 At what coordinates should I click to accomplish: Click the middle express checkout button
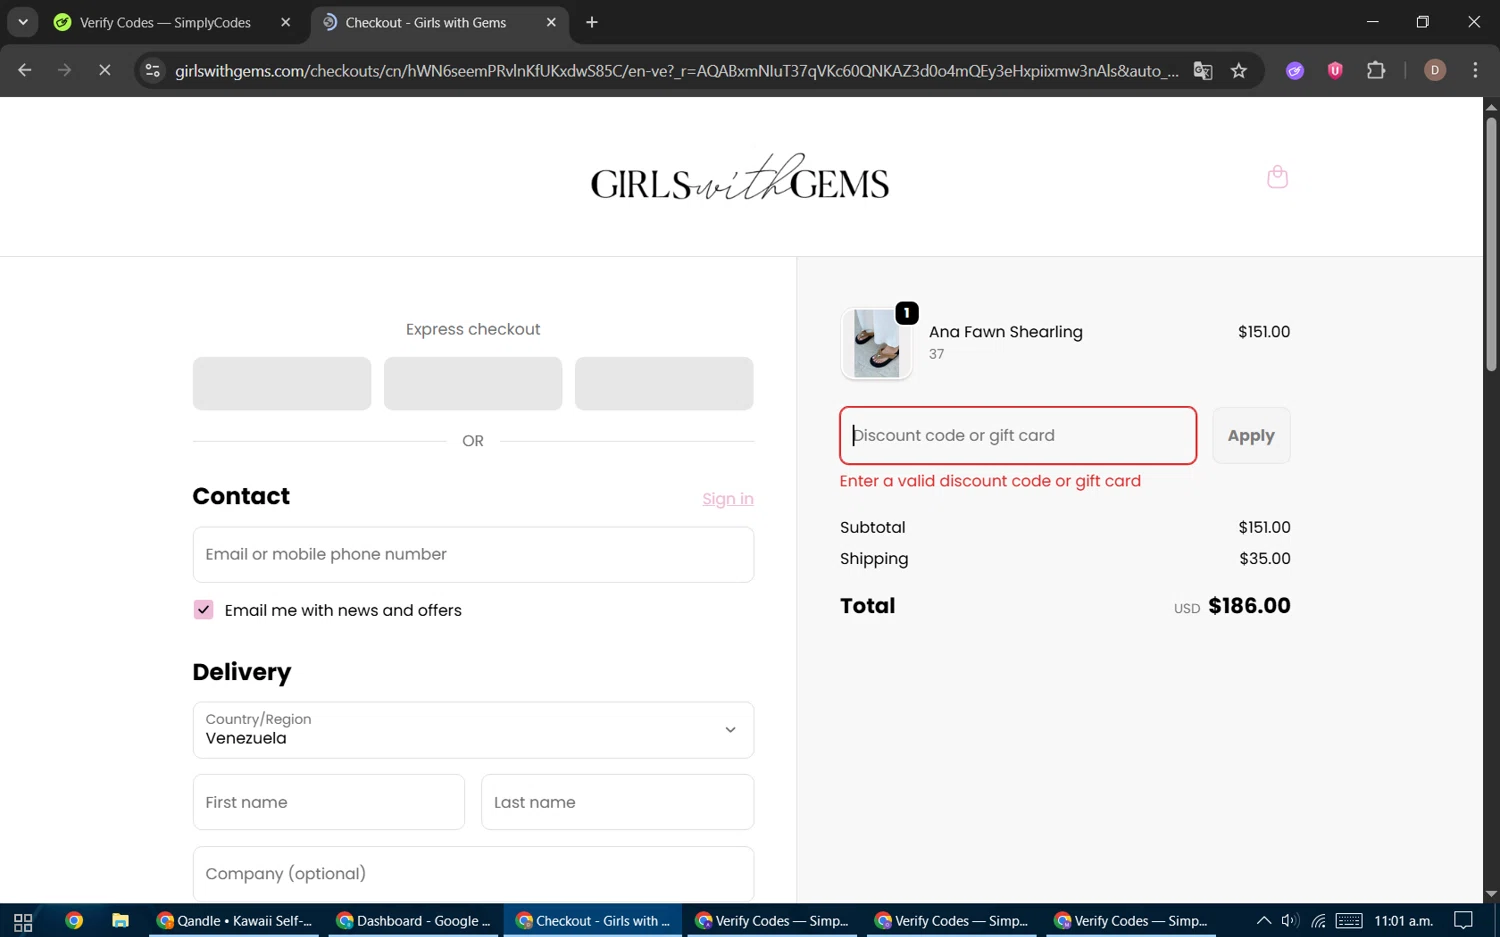[473, 384]
